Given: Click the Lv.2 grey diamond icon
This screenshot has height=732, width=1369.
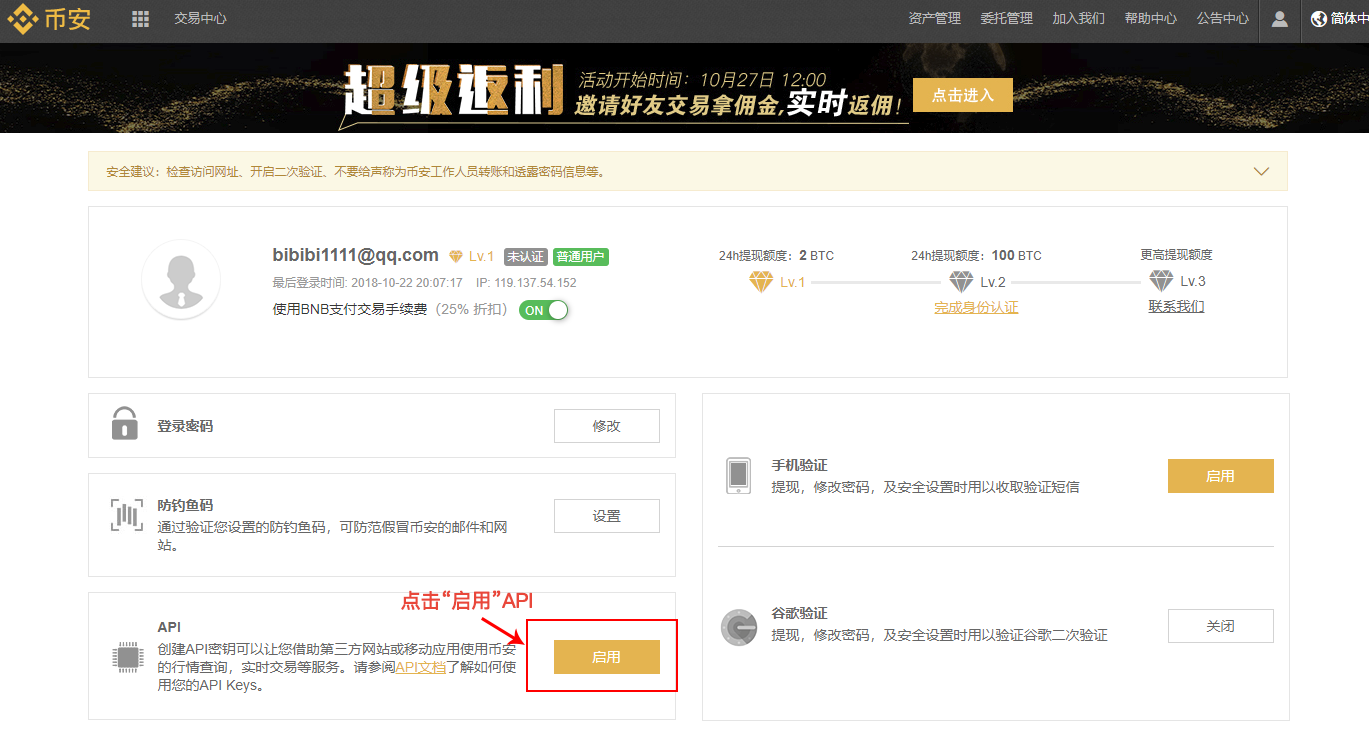Looking at the screenshot, I should (961, 282).
